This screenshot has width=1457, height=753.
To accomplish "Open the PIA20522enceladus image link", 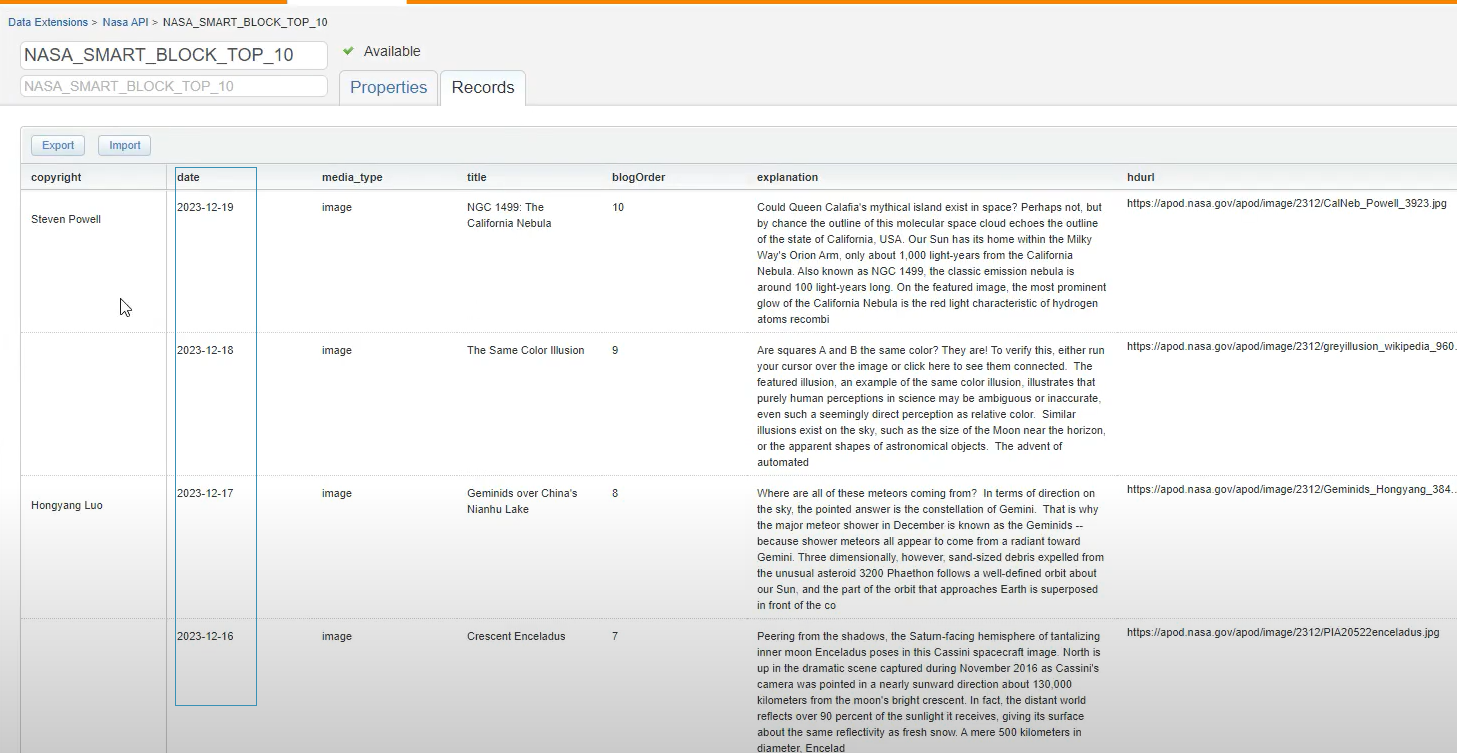I will pyautogui.click(x=1283, y=632).
